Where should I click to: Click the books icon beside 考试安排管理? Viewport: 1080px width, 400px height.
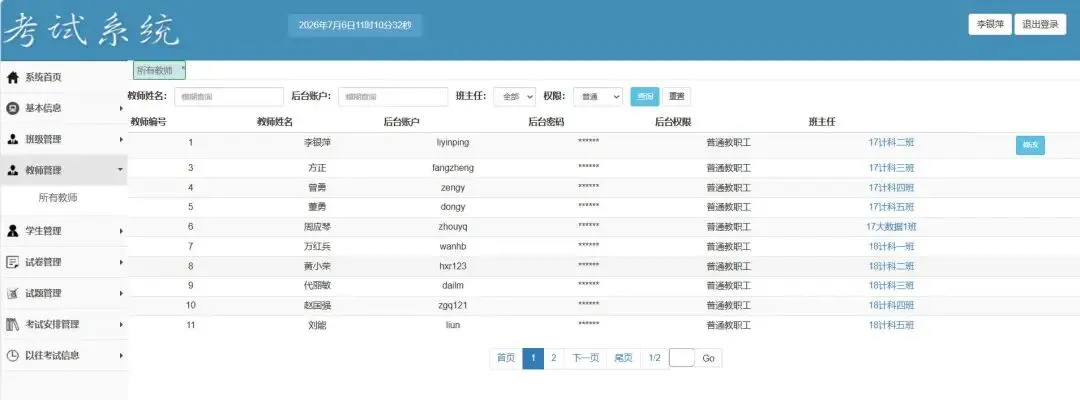point(12,324)
